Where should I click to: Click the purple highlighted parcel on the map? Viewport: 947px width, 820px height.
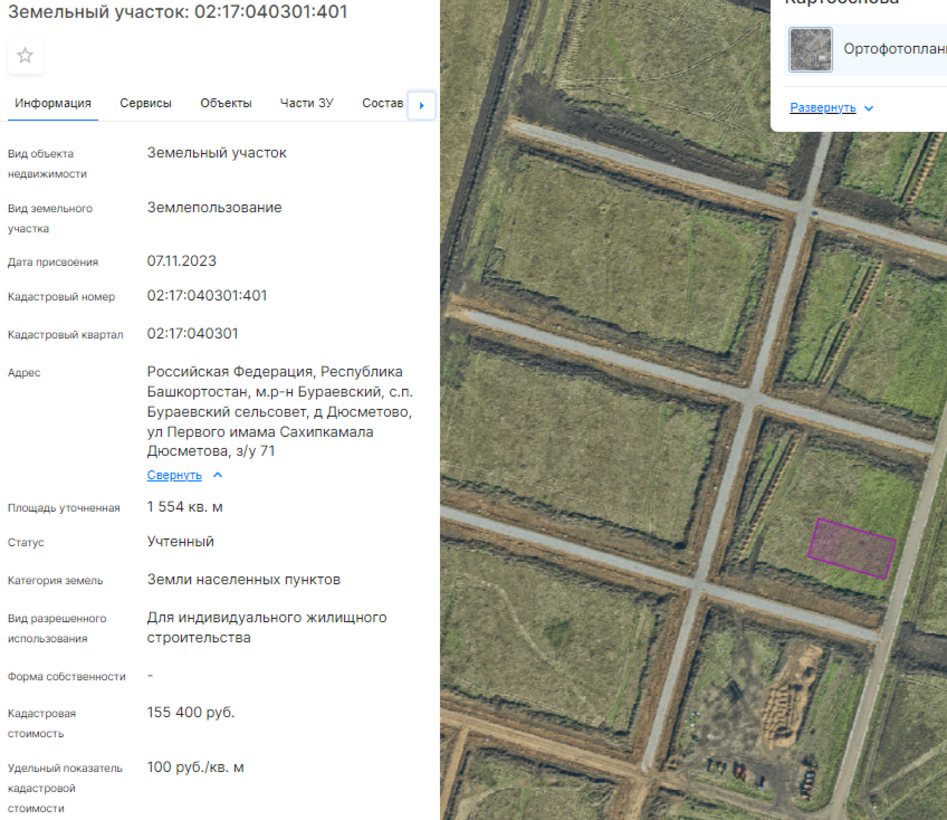coord(852,549)
